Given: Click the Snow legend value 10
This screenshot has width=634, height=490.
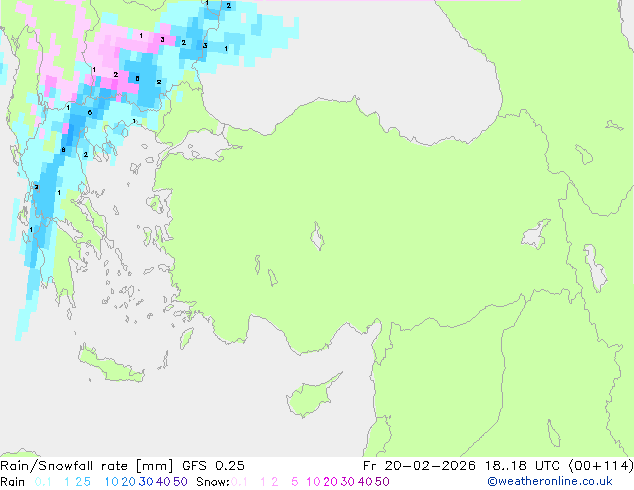Looking at the screenshot, I should 313,482.
